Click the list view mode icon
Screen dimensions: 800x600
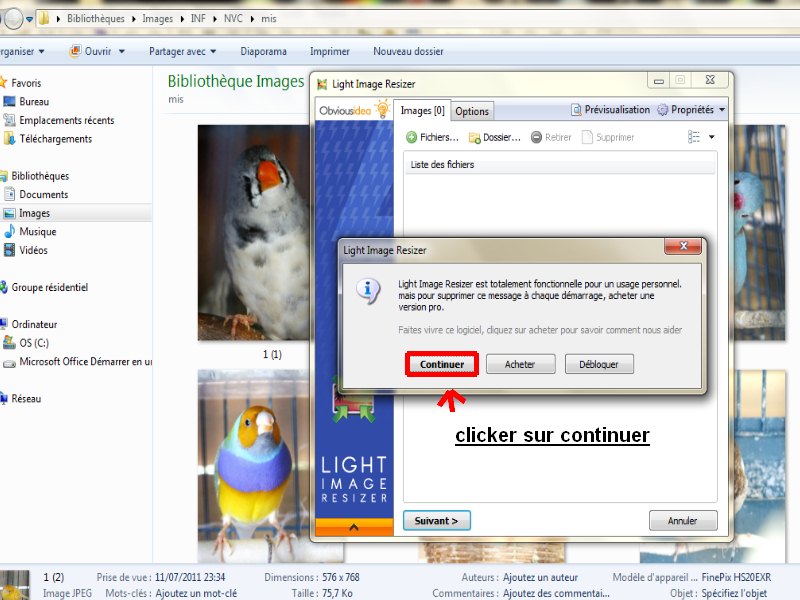coord(690,137)
